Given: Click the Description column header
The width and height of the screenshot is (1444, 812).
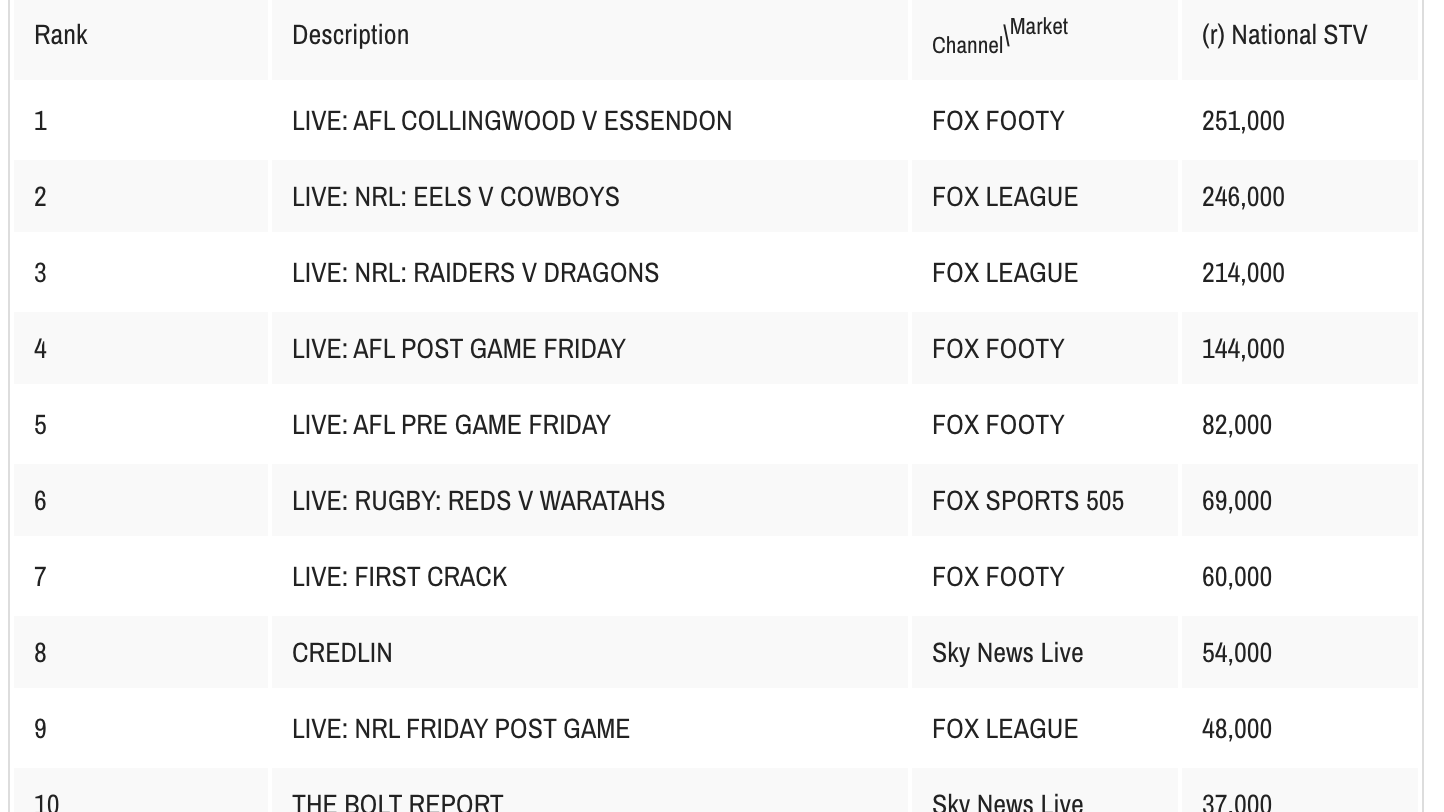Looking at the screenshot, I should tap(350, 35).
